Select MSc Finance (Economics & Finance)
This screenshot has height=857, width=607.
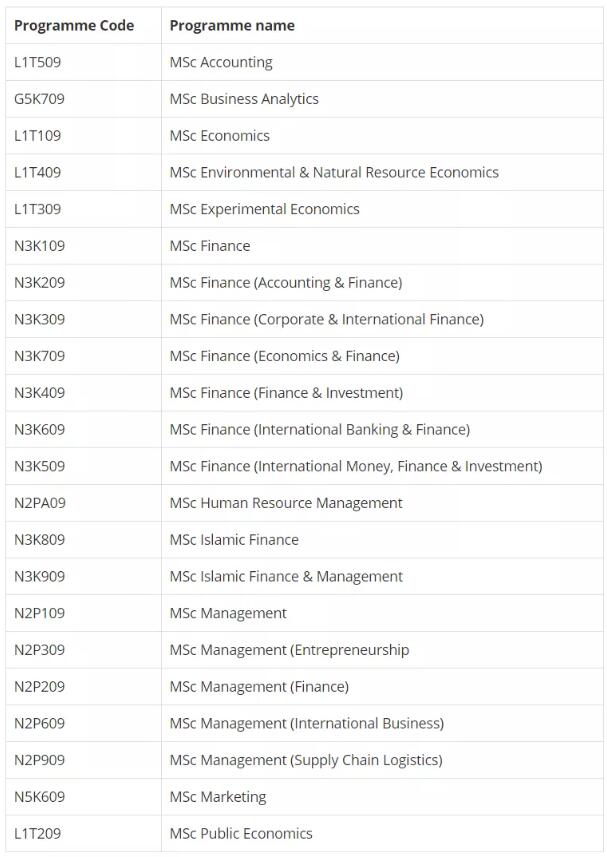(285, 356)
